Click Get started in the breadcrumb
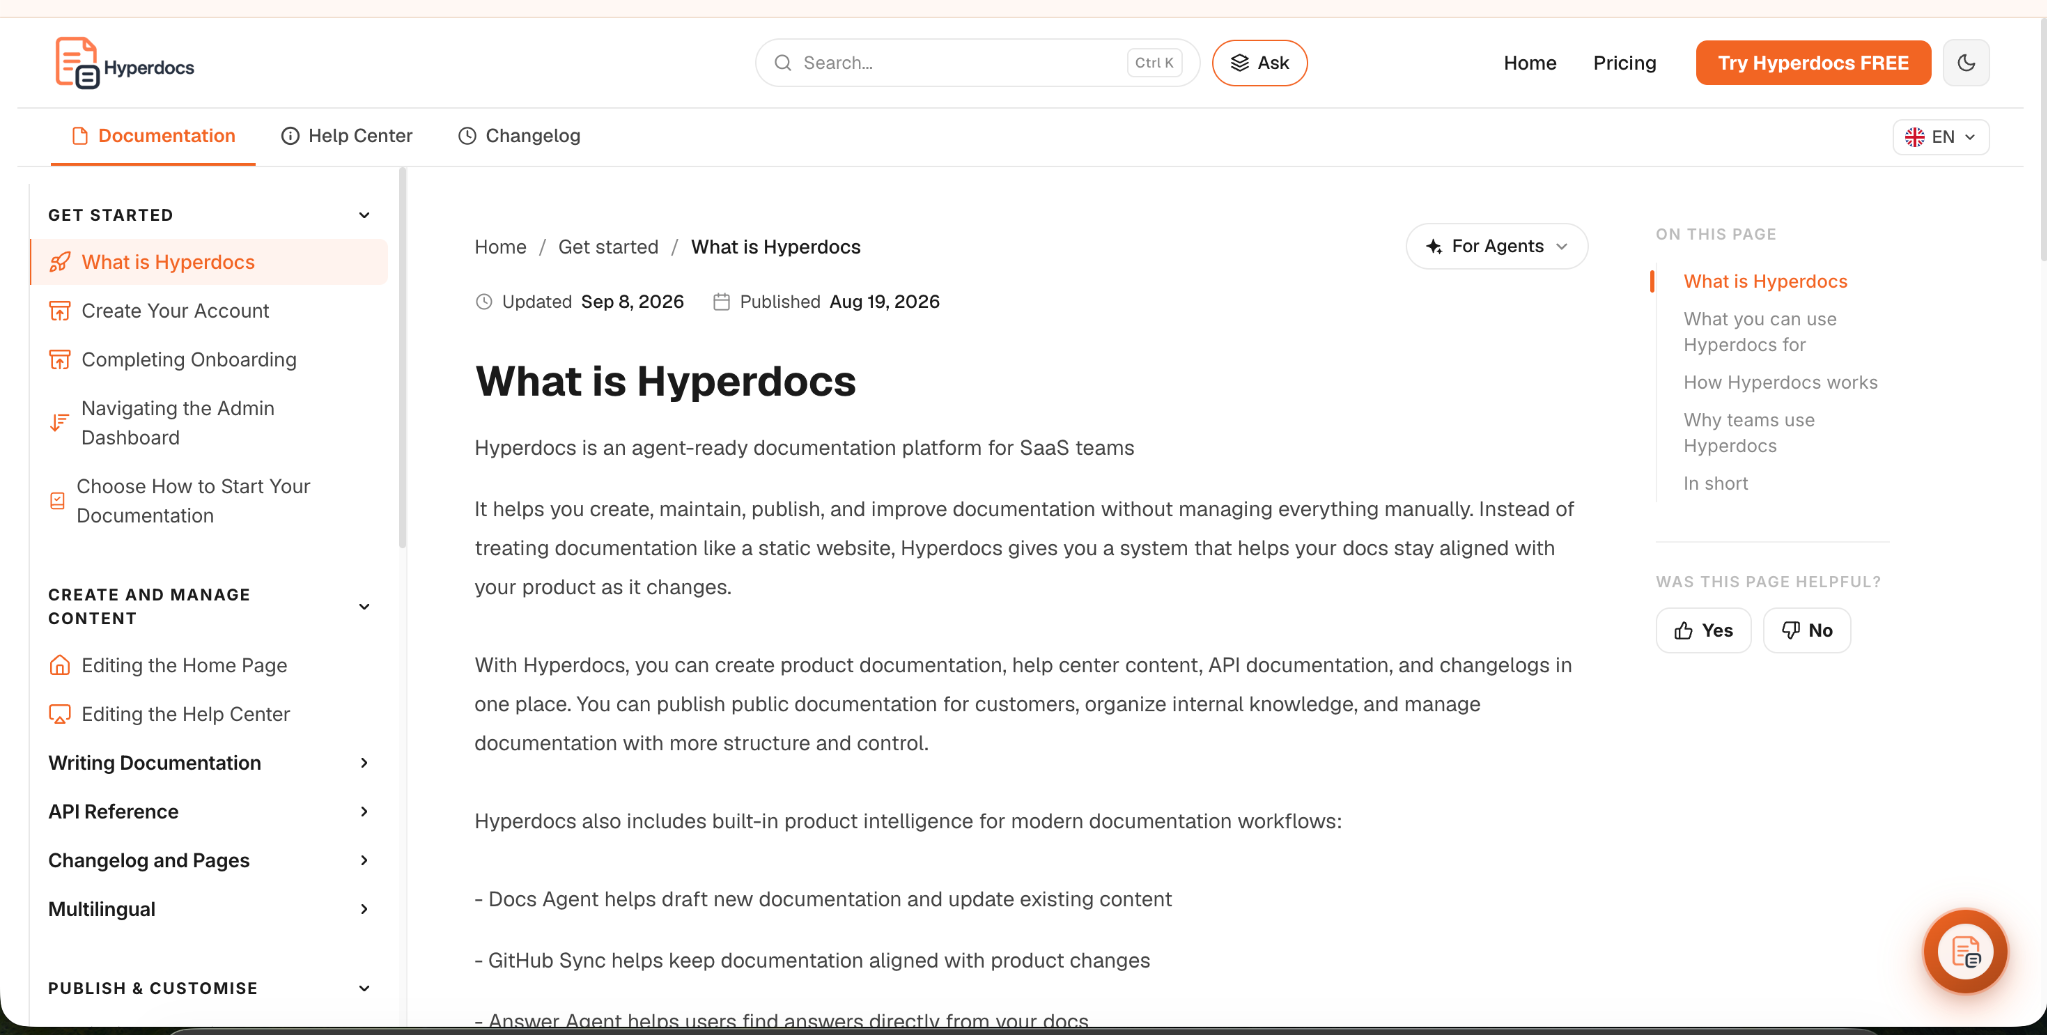2047x1035 pixels. click(608, 247)
